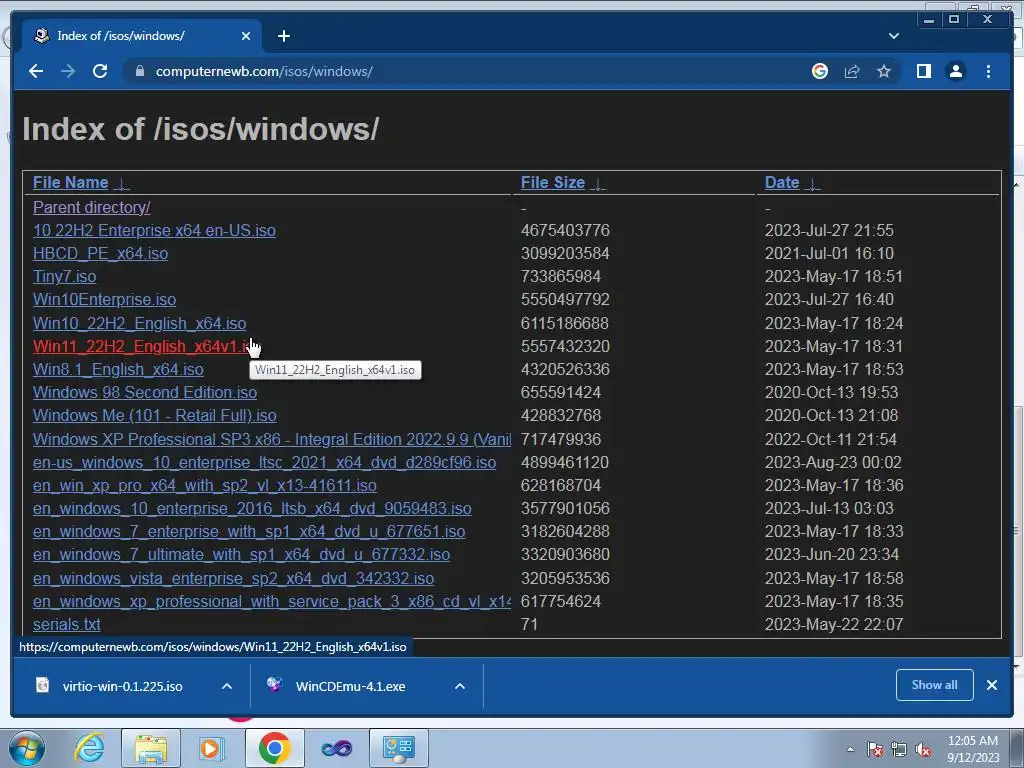1024x768 pixels.
Task: Sort the listing by File Name
Action: pyautogui.click(x=71, y=183)
